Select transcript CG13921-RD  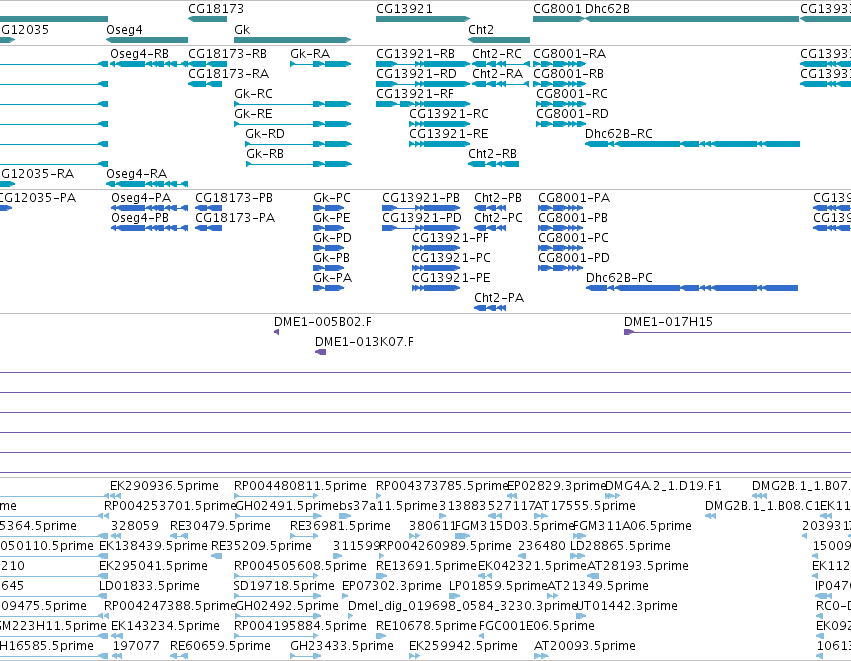coord(416,73)
